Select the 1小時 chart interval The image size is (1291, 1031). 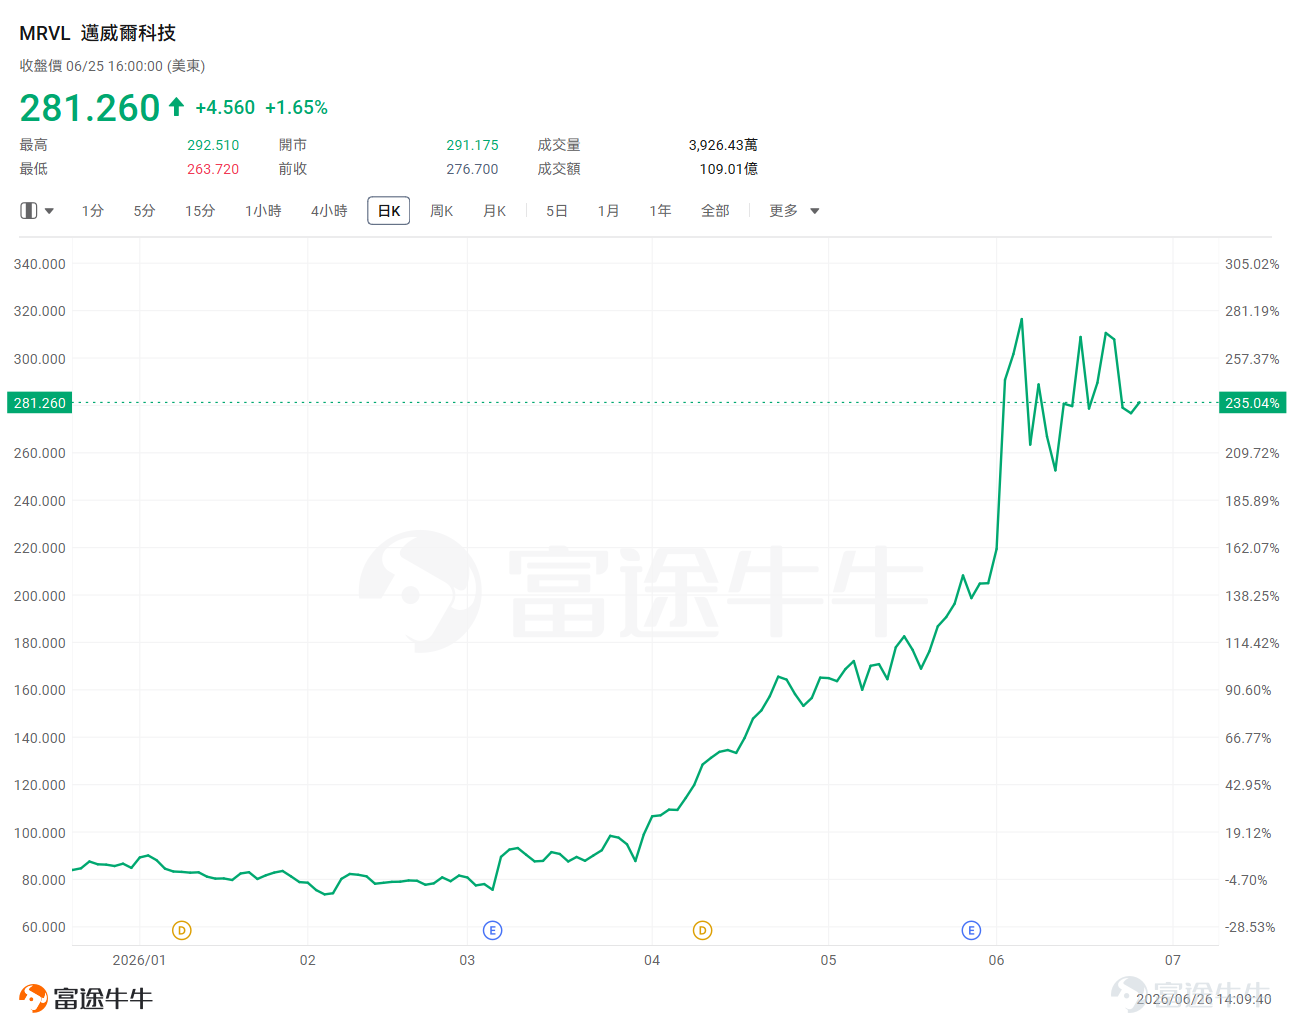[263, 211]
